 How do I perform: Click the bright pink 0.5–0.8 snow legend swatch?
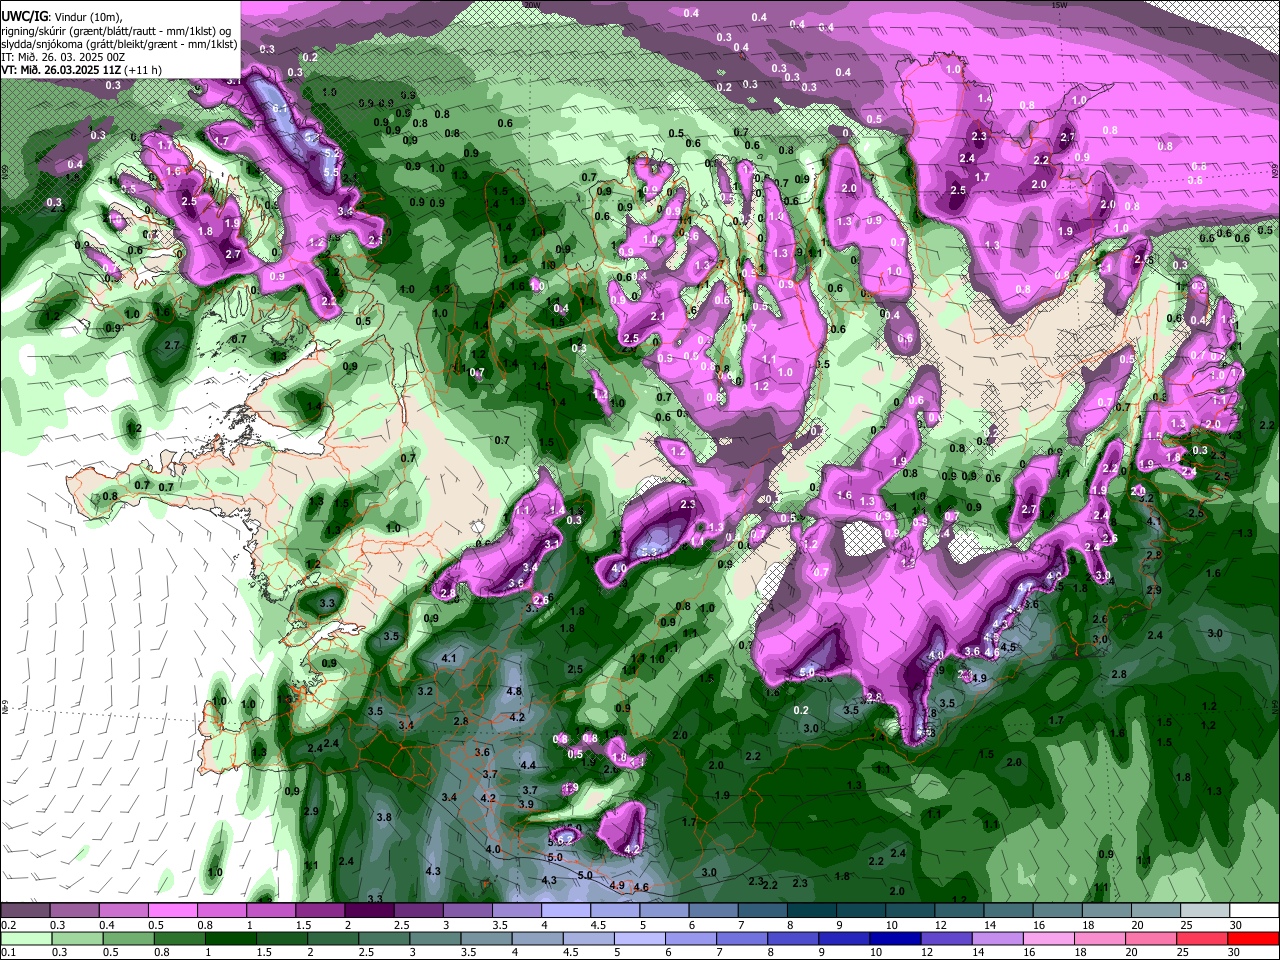pyautogui.click(x=172, y=911)
